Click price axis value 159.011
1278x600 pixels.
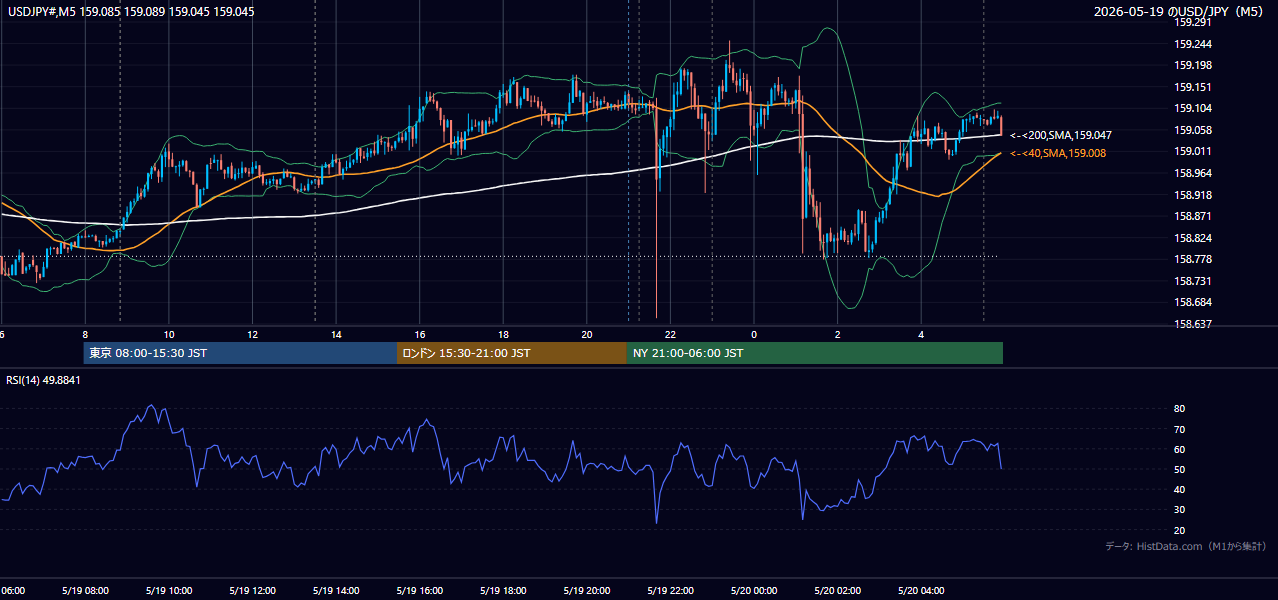(x=1193, y=151)
